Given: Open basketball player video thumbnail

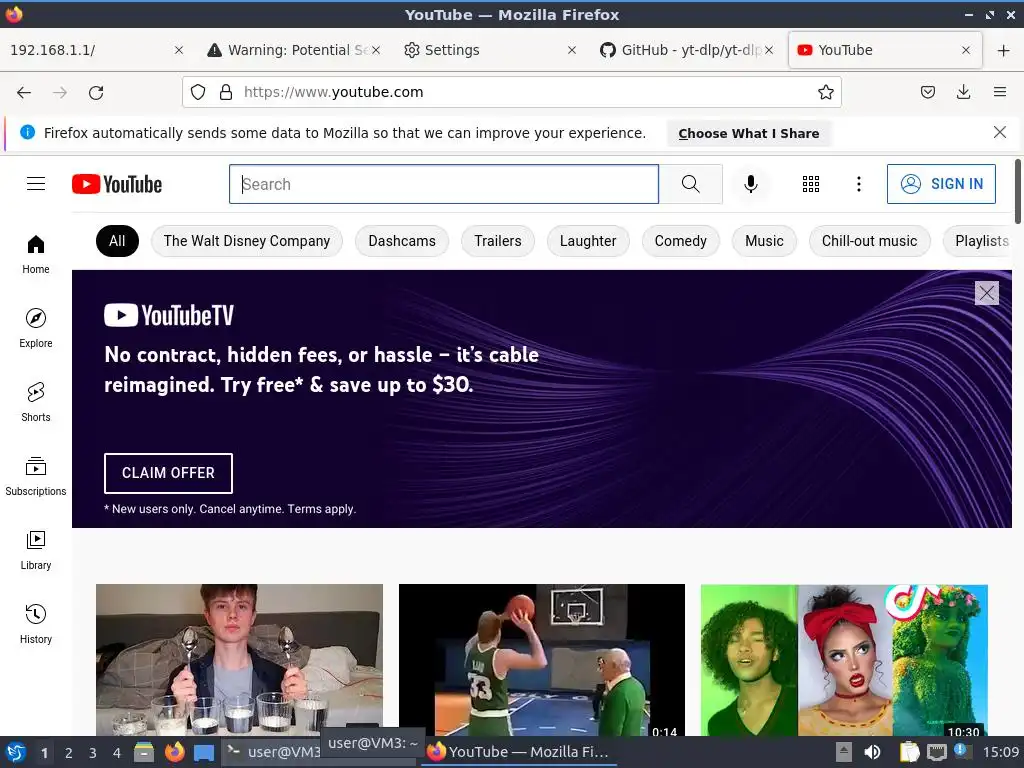Looking at the screenshot, I should point(542,660).
